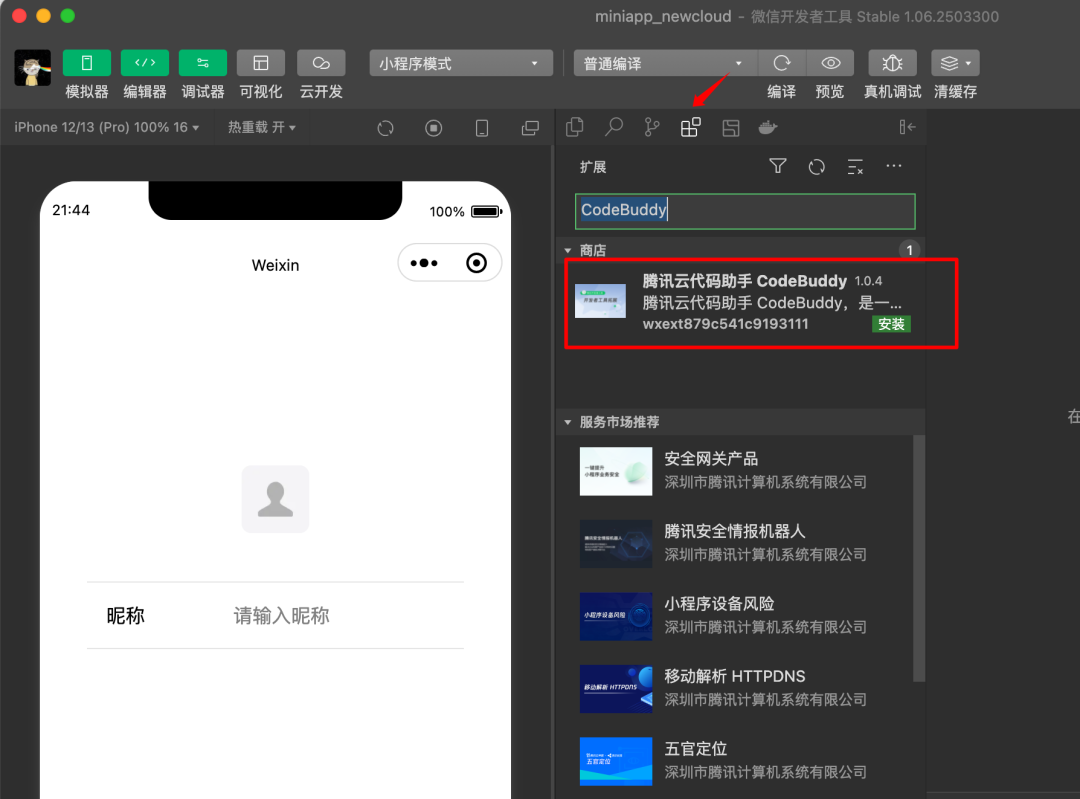1080x799 pixels.
Task: Open iPhone 12/13 (Pro) device dropdown
Action: point(107,127)
